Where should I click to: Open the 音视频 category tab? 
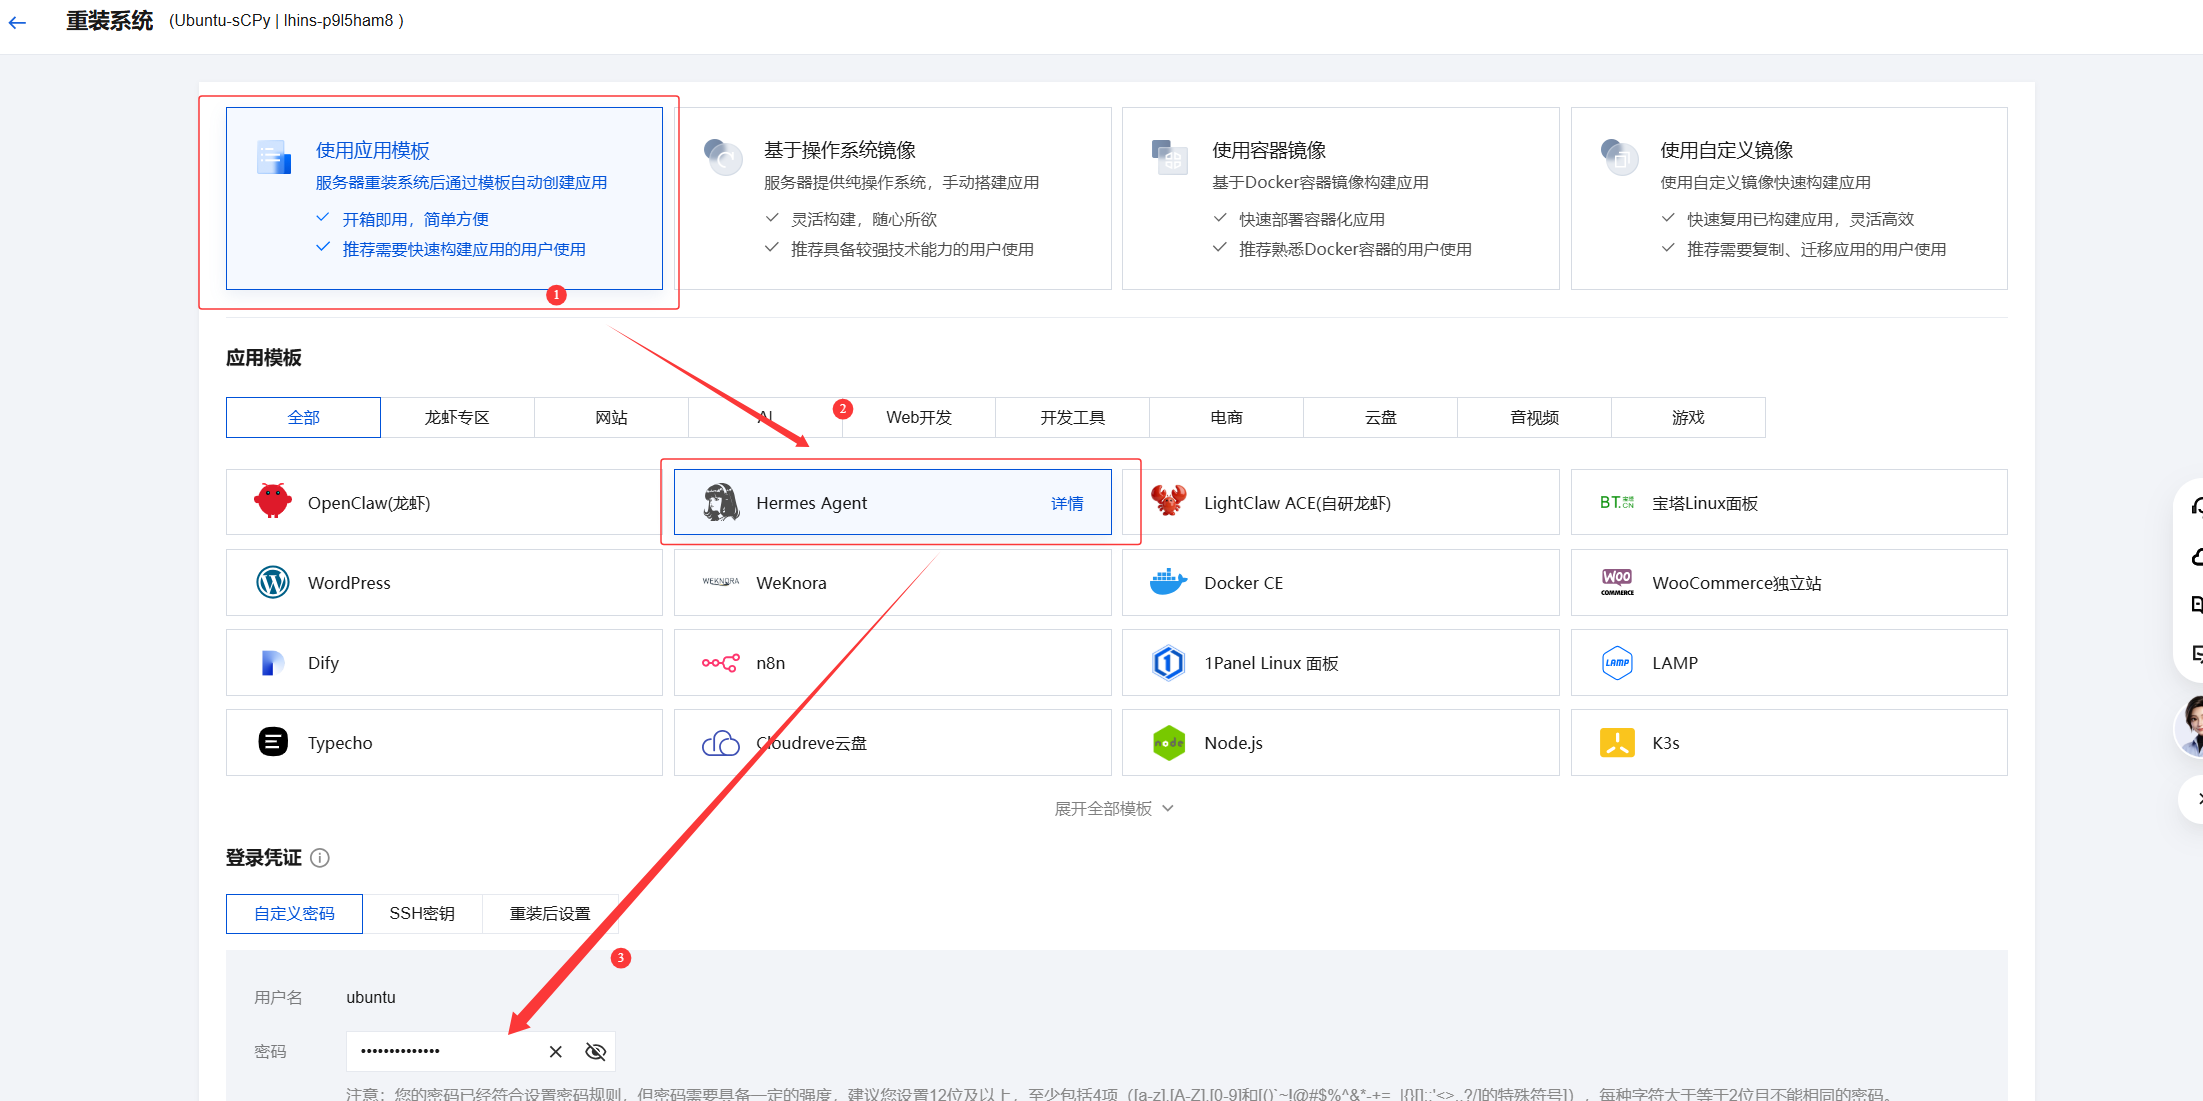[1535, 417]
